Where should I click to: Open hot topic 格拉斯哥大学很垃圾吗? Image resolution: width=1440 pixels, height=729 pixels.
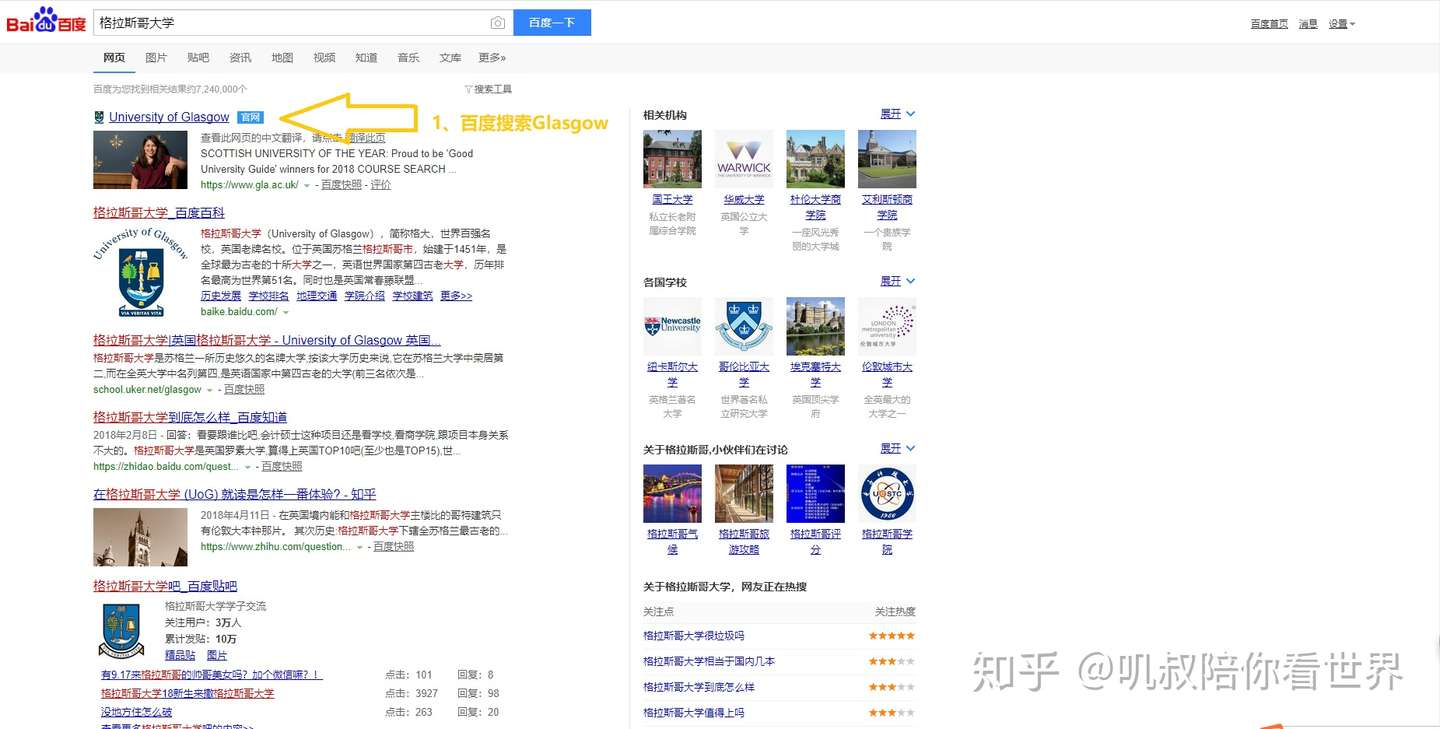[x=693, y=636]
